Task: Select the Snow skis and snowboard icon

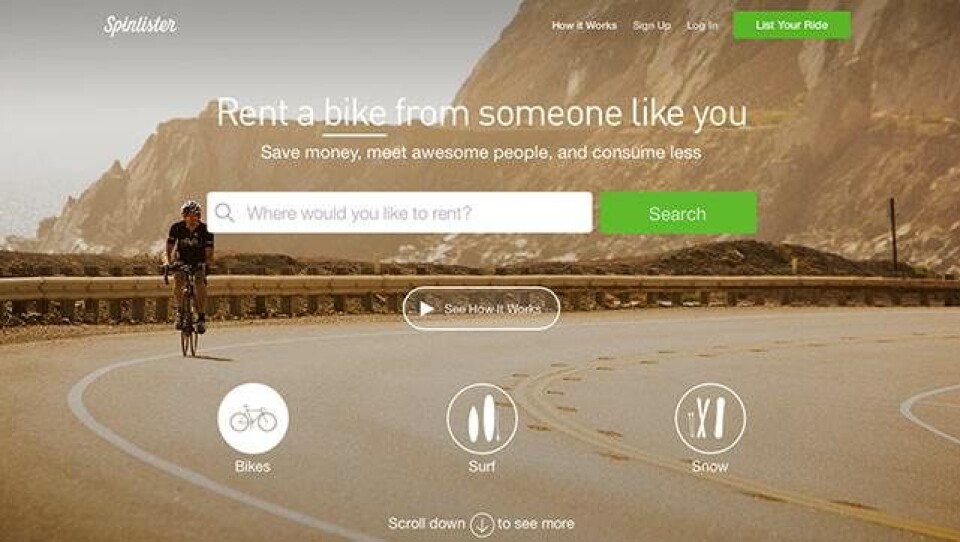Action: point(710,418)
